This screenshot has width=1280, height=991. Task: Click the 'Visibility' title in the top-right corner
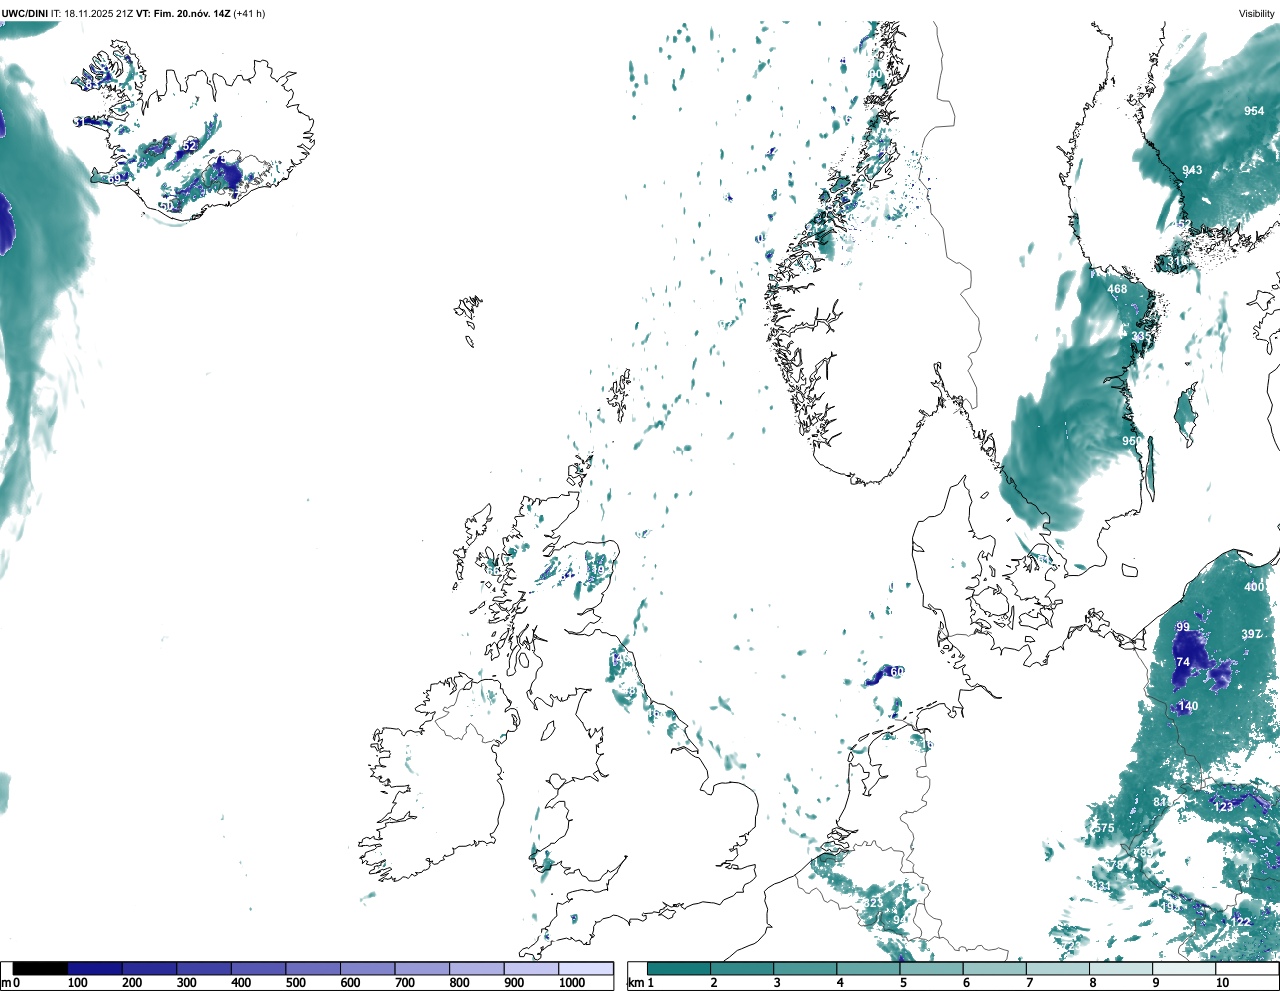click(1256, 13)
